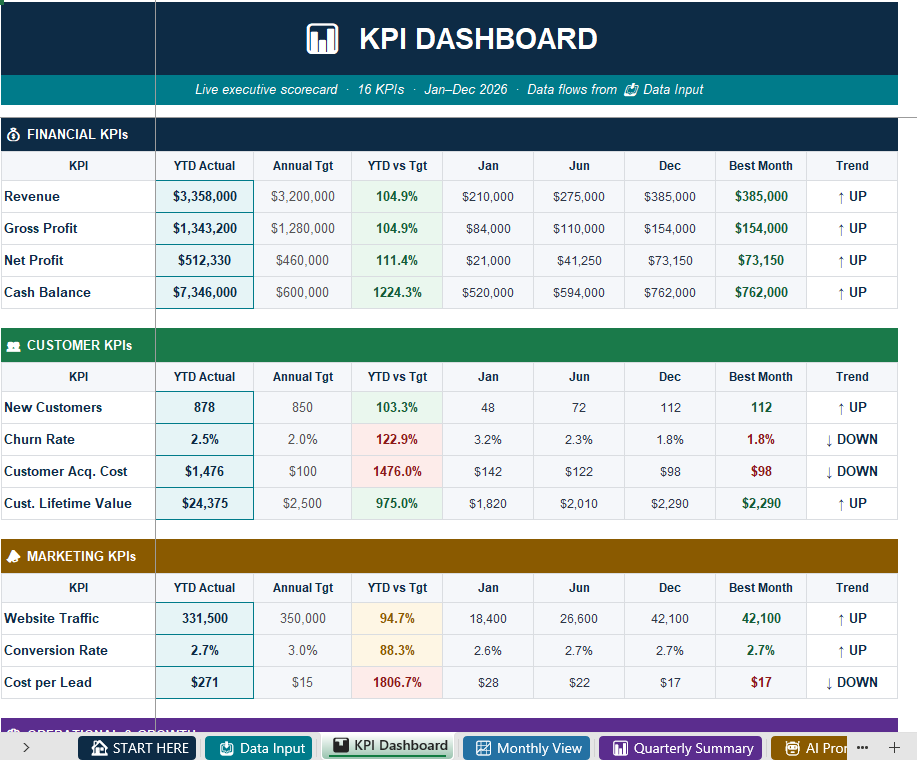Click the sheet tab scroll arrow

[x=26, y=747]
